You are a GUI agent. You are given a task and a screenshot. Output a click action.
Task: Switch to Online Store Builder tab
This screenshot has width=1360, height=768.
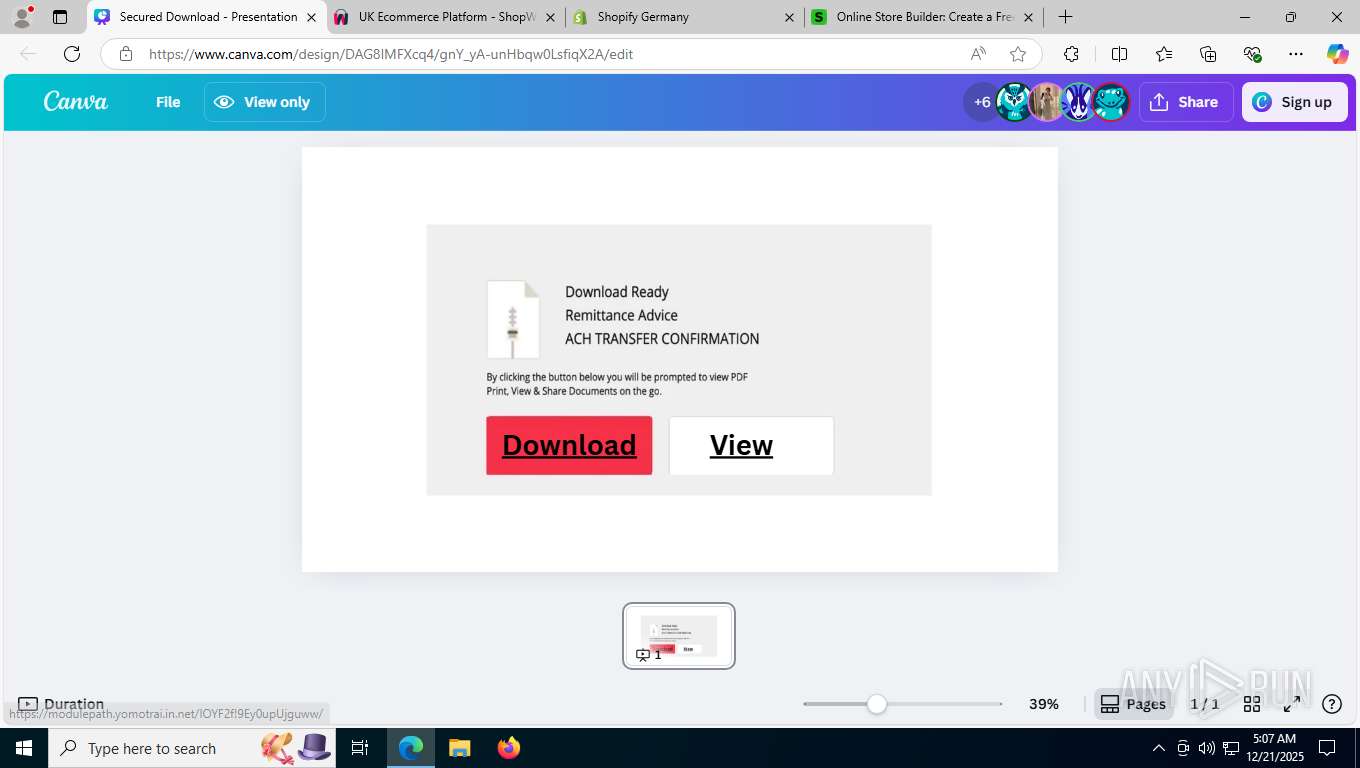(x=922, y=17)
